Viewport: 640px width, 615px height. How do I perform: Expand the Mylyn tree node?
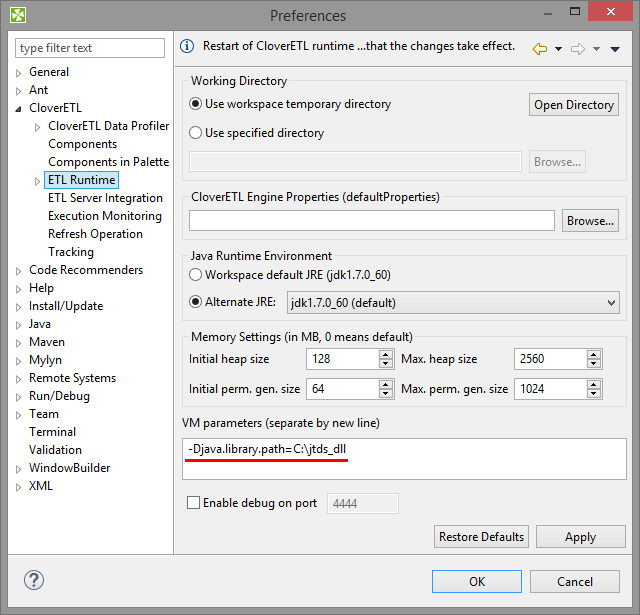click(18, 361)
